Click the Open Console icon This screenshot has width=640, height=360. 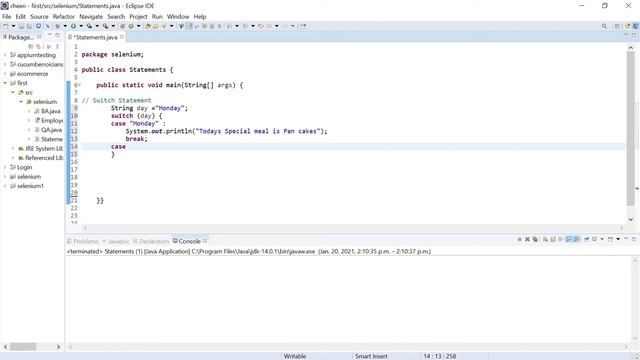pos(611,239)
